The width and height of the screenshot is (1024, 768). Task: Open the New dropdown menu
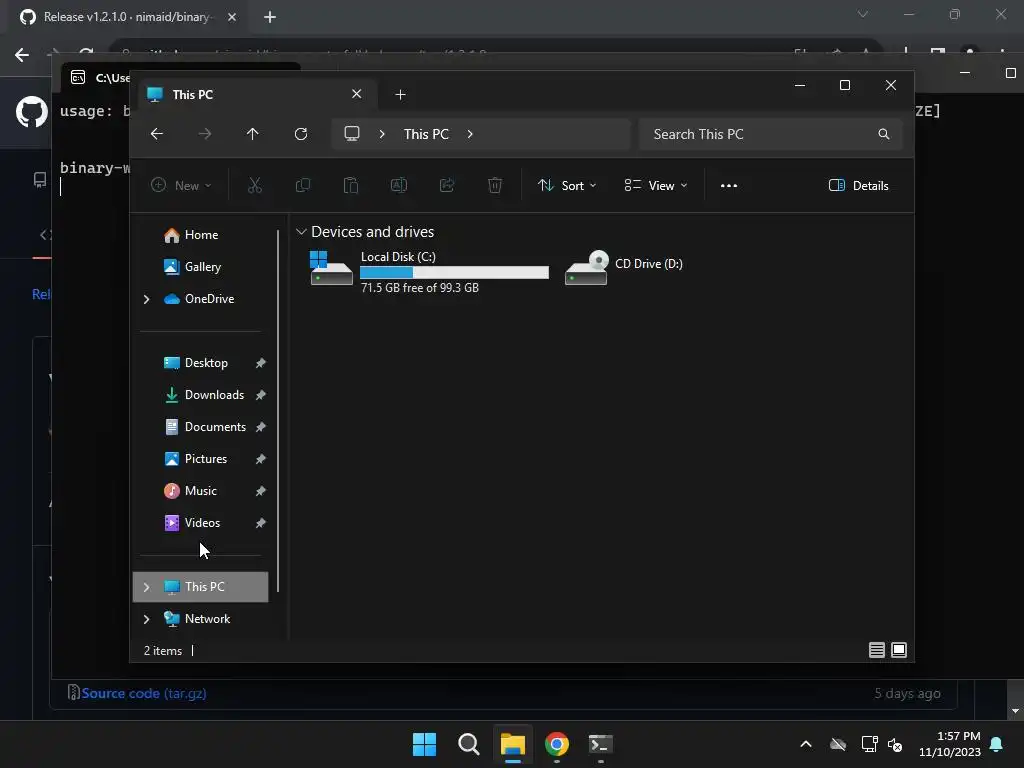(181, 185)
